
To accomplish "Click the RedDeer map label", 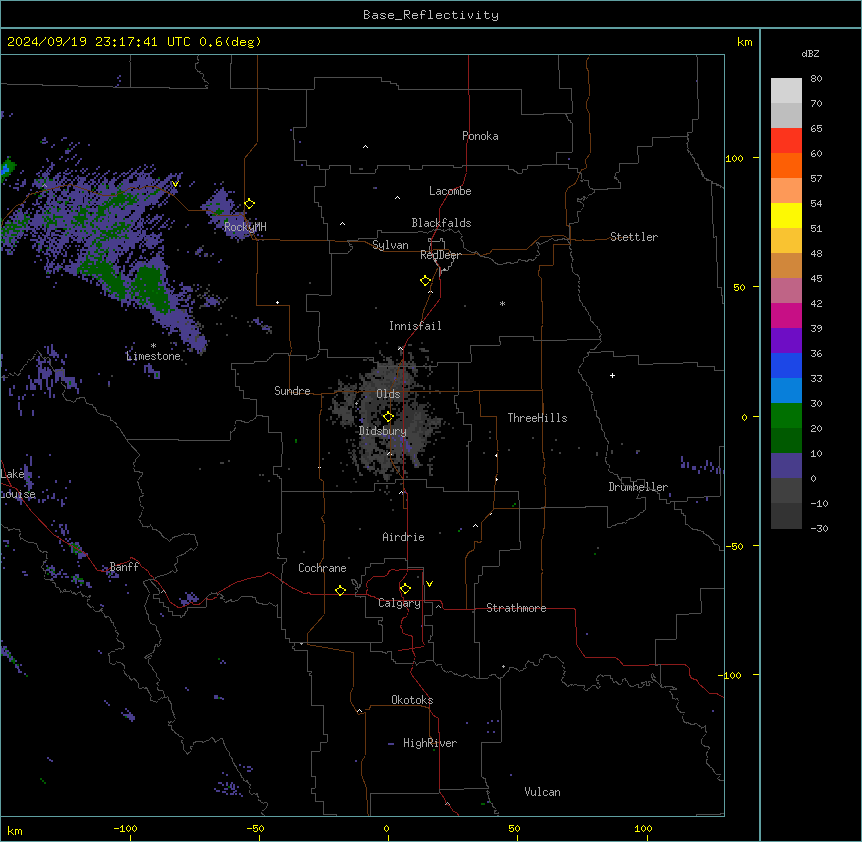I will 440,255.
